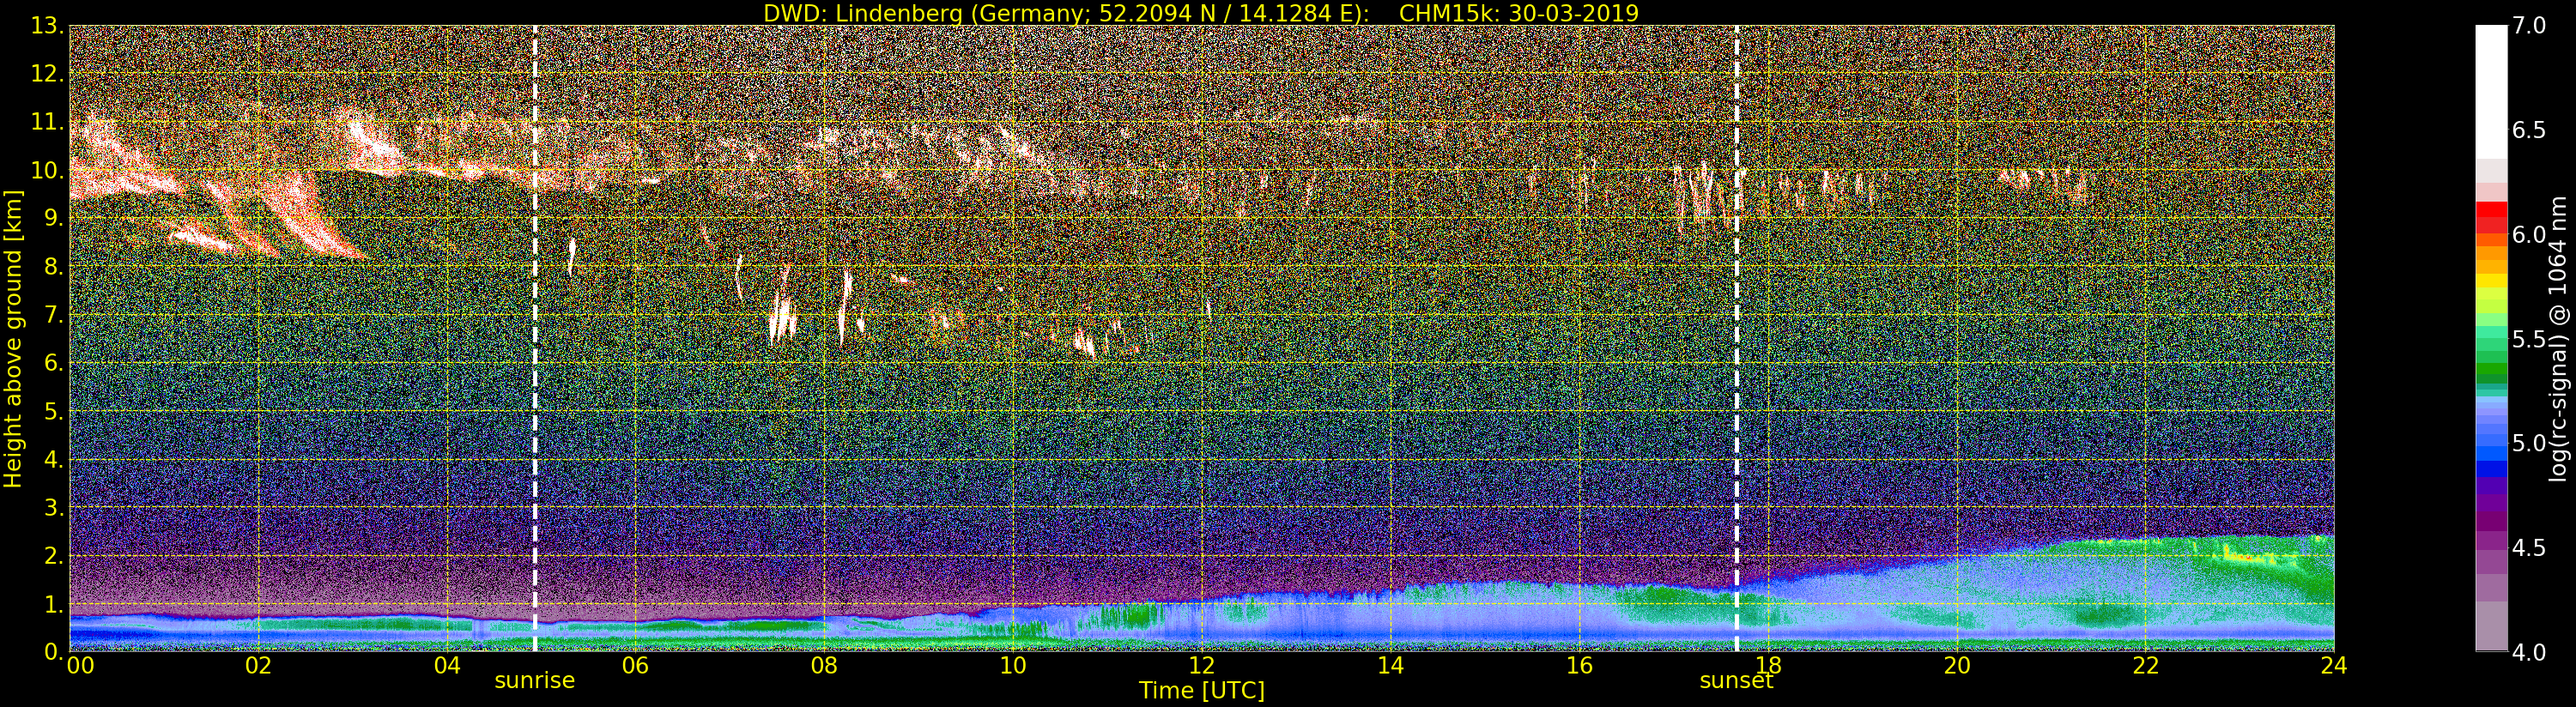Click the '16' tick on the time axis
The height and width of the screenshot is (707, 2576).
click(x=1579, y=666)
